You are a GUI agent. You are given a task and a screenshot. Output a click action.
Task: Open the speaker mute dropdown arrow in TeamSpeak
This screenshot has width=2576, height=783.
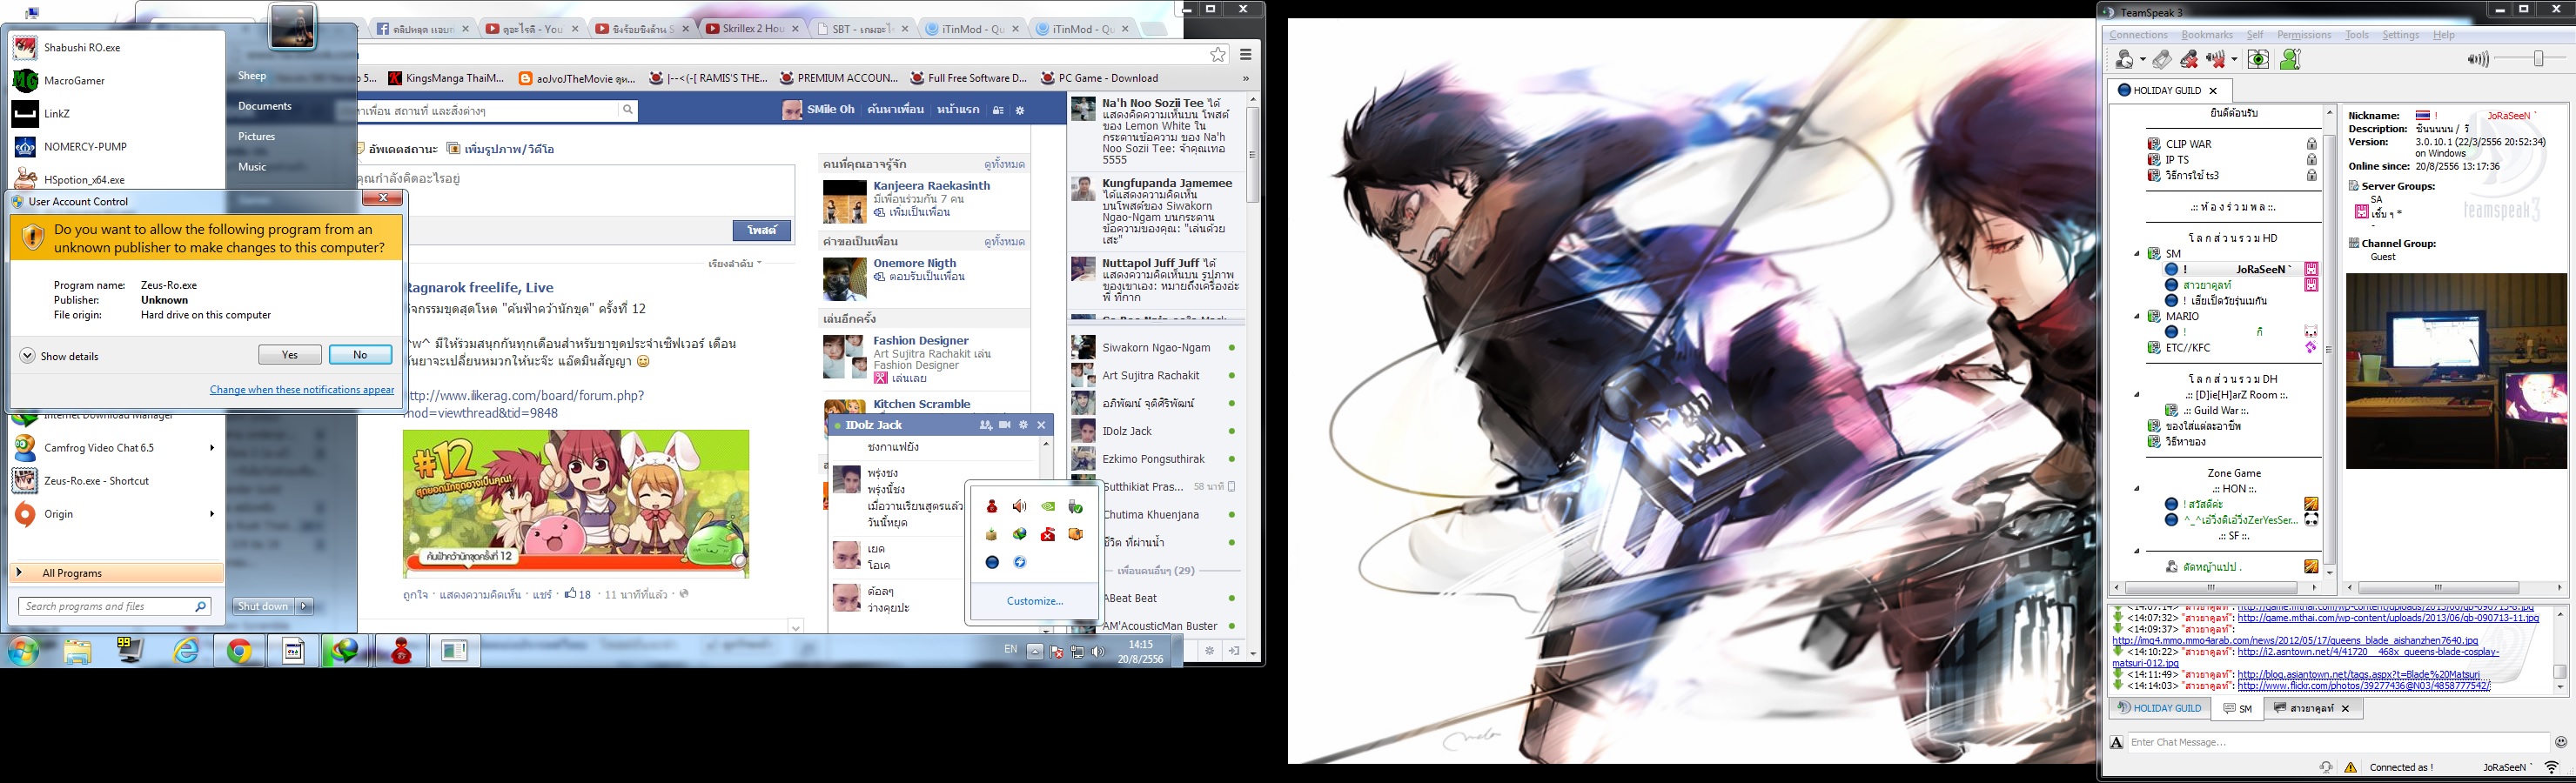(2234, 61)
